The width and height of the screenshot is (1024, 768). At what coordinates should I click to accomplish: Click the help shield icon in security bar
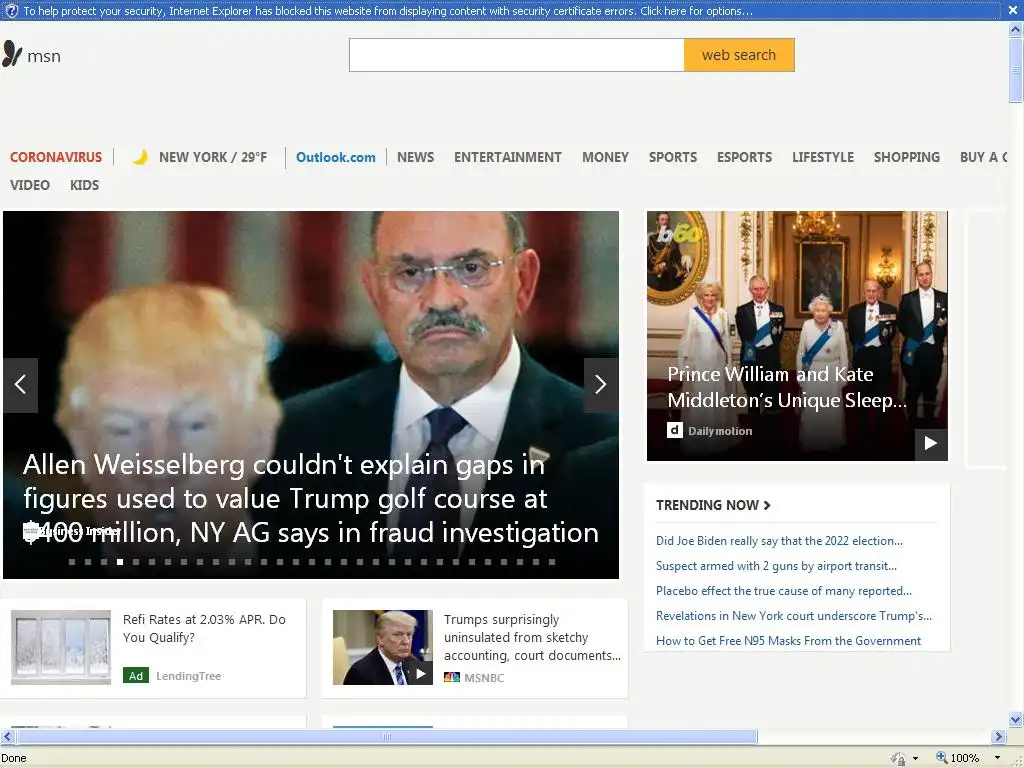coord(10,10)
